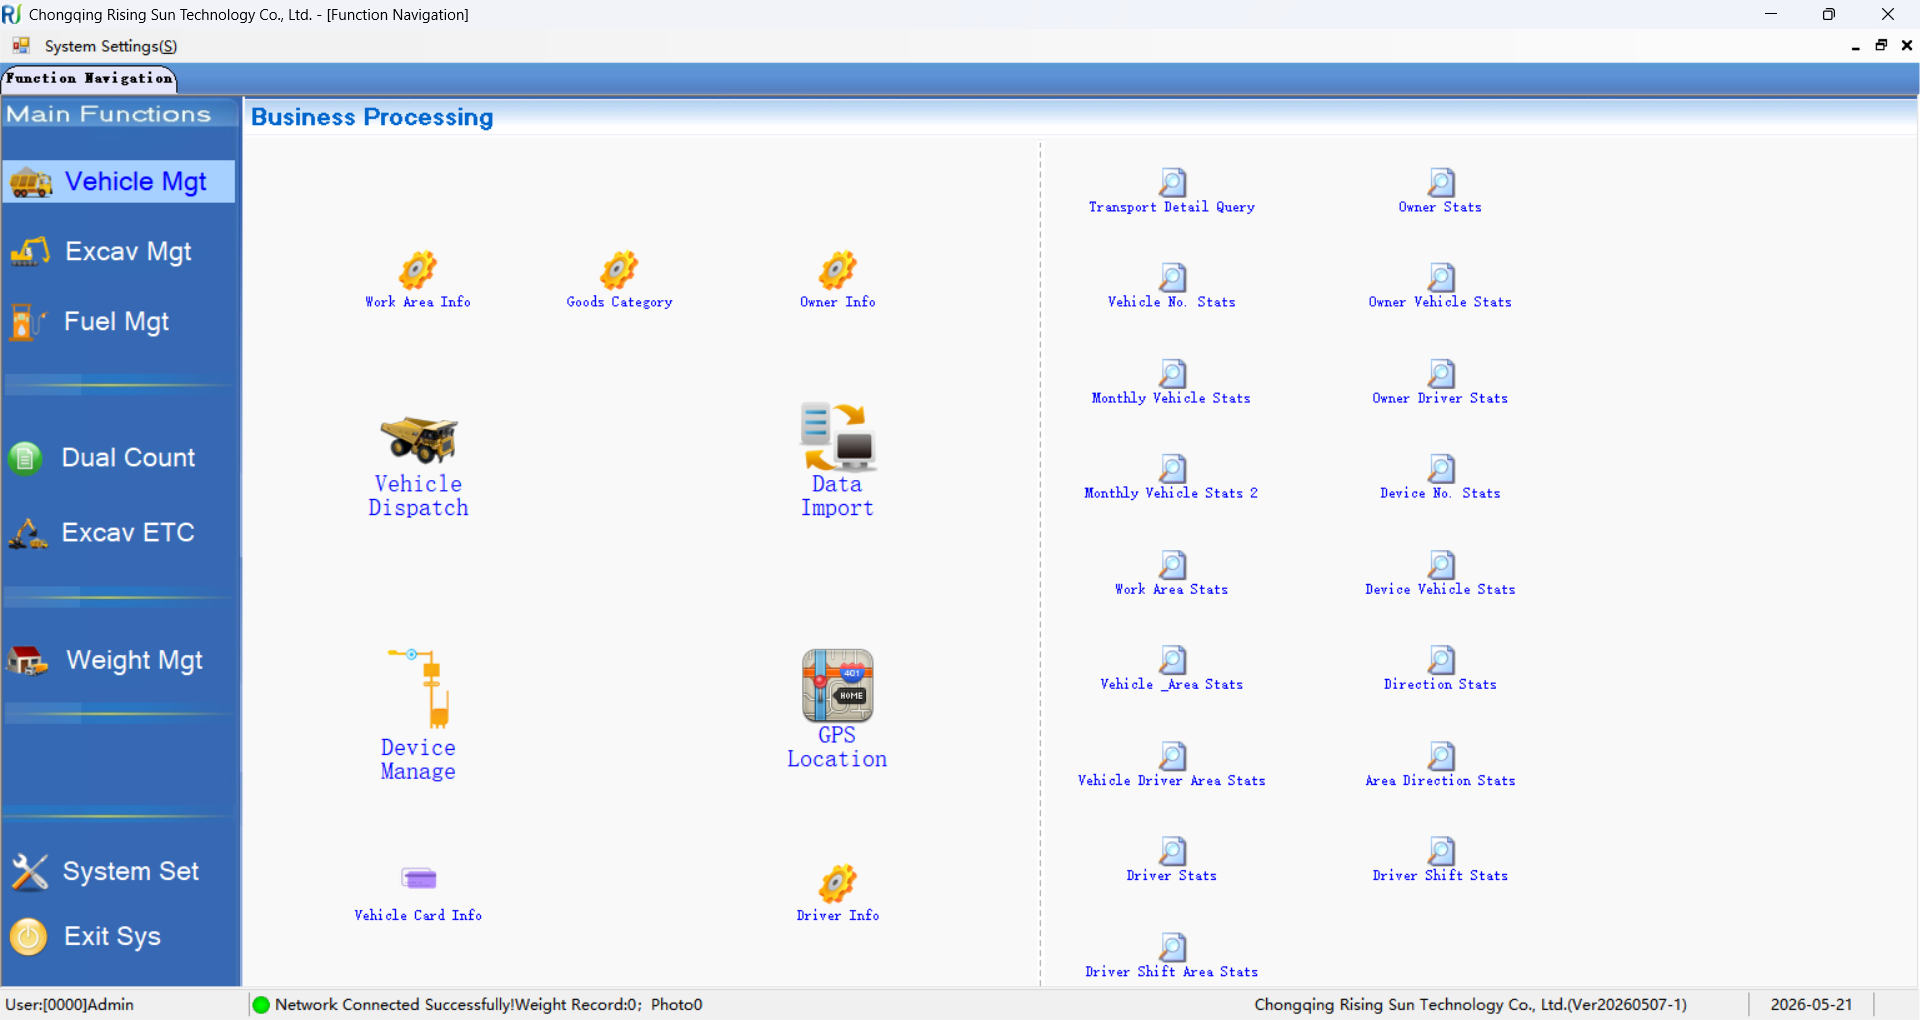Open the Vehicle Card Info icon
The height and width of the screenshot is (1020, 1920).
[419, 879]
